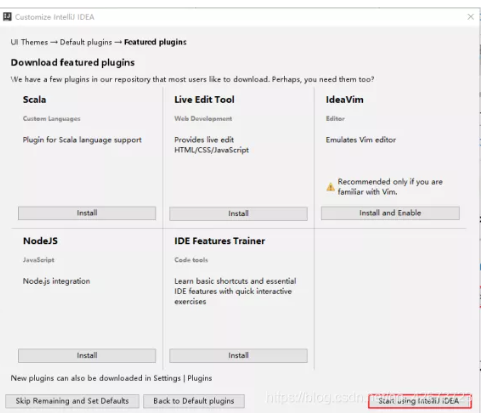The height and width of the screenshot is (418, 487).
Task: Click the Scala plugin heading
Action: point(35,100)
